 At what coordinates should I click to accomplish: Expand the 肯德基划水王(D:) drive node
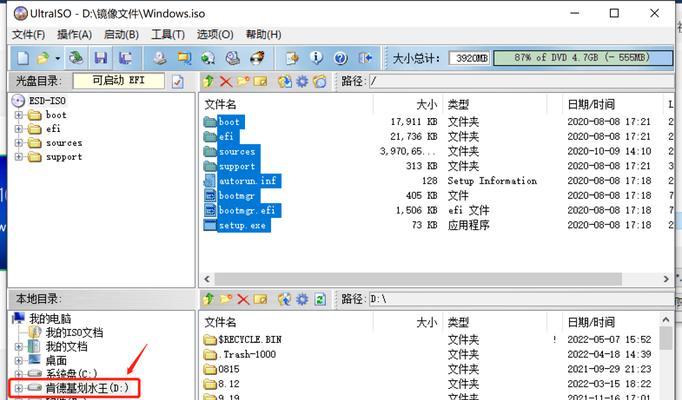coord(19,387)
